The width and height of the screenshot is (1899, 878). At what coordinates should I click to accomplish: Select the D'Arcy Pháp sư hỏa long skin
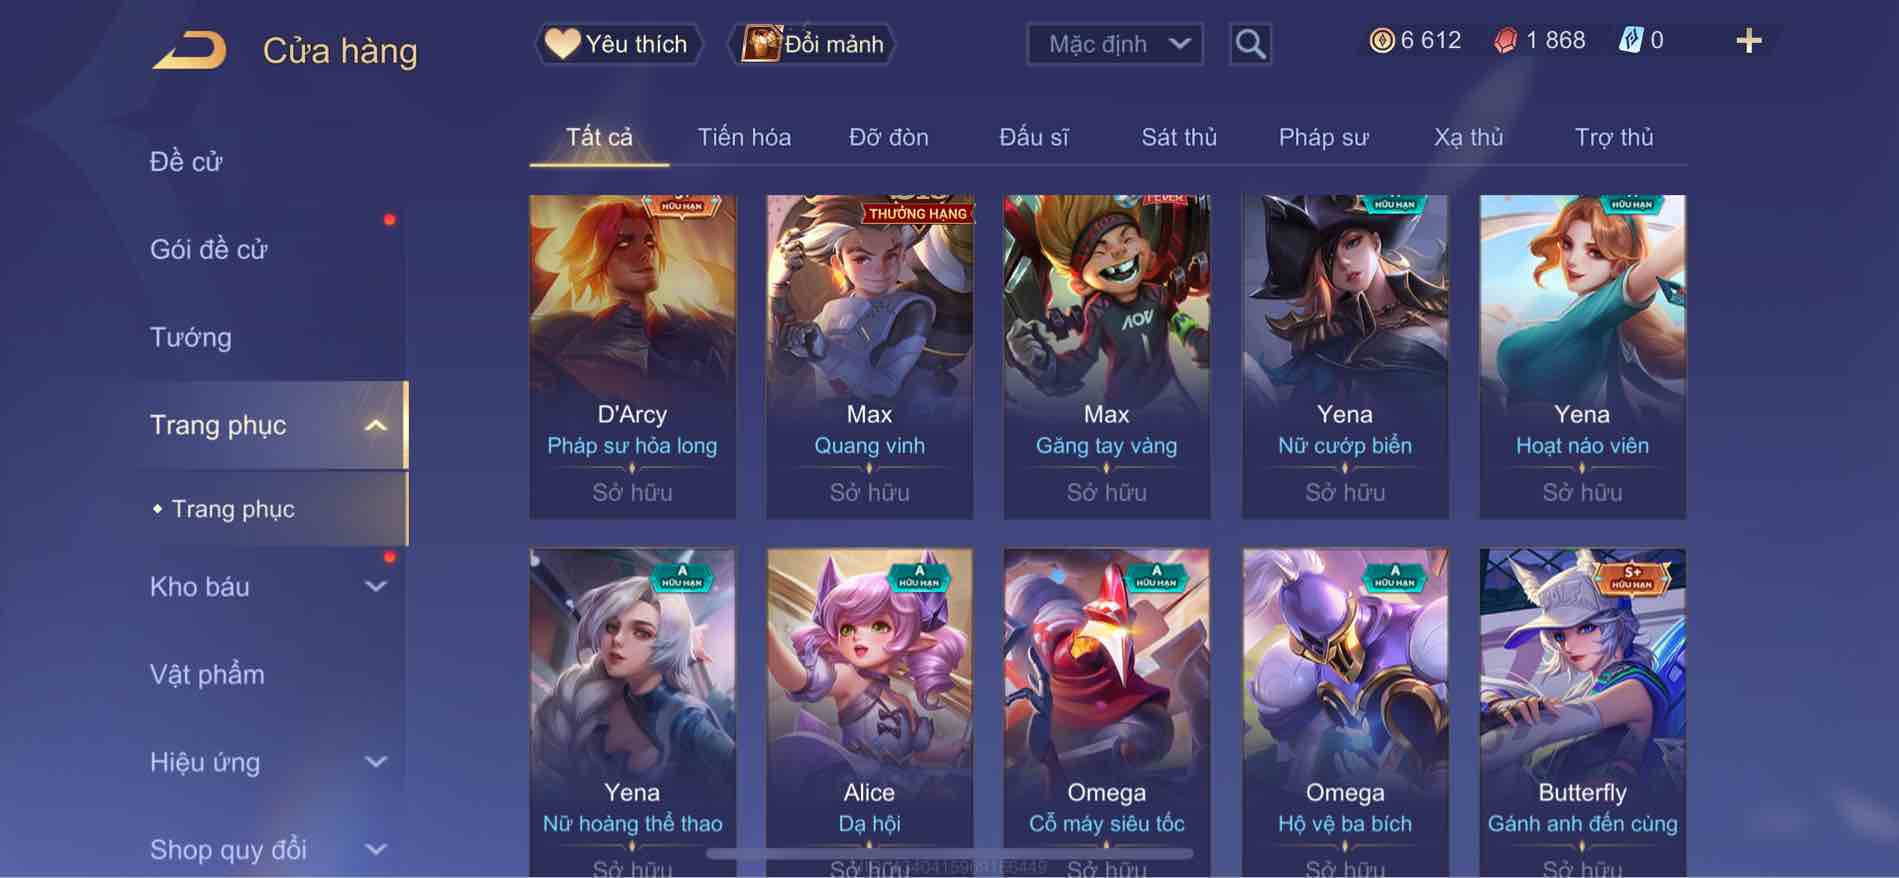point(632,357)
